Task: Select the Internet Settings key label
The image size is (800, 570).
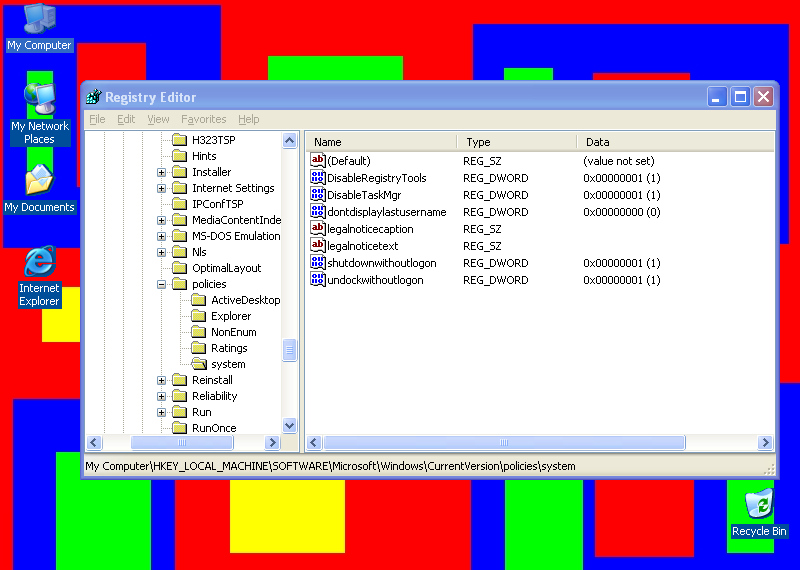Action: (x=233, y=188)
